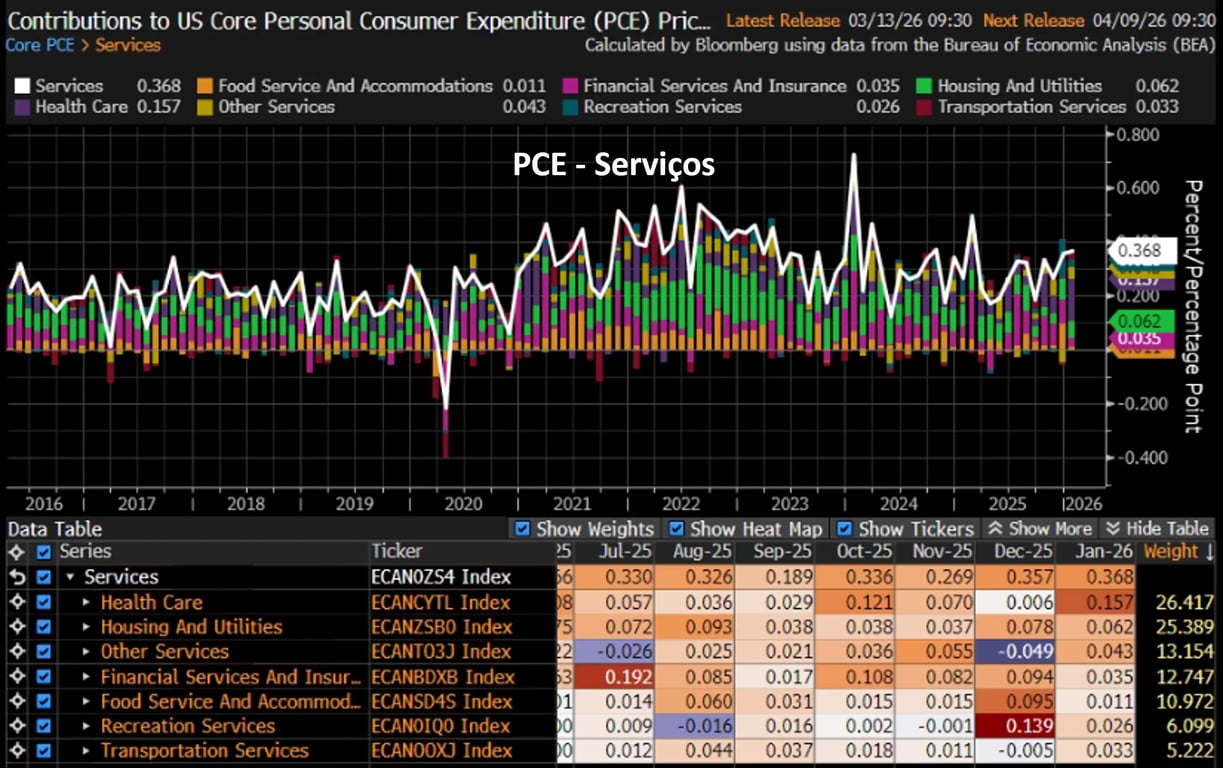Screen dimensions: 1223x768
Task: Click the Show More button
Action: tap(1040, 529)
